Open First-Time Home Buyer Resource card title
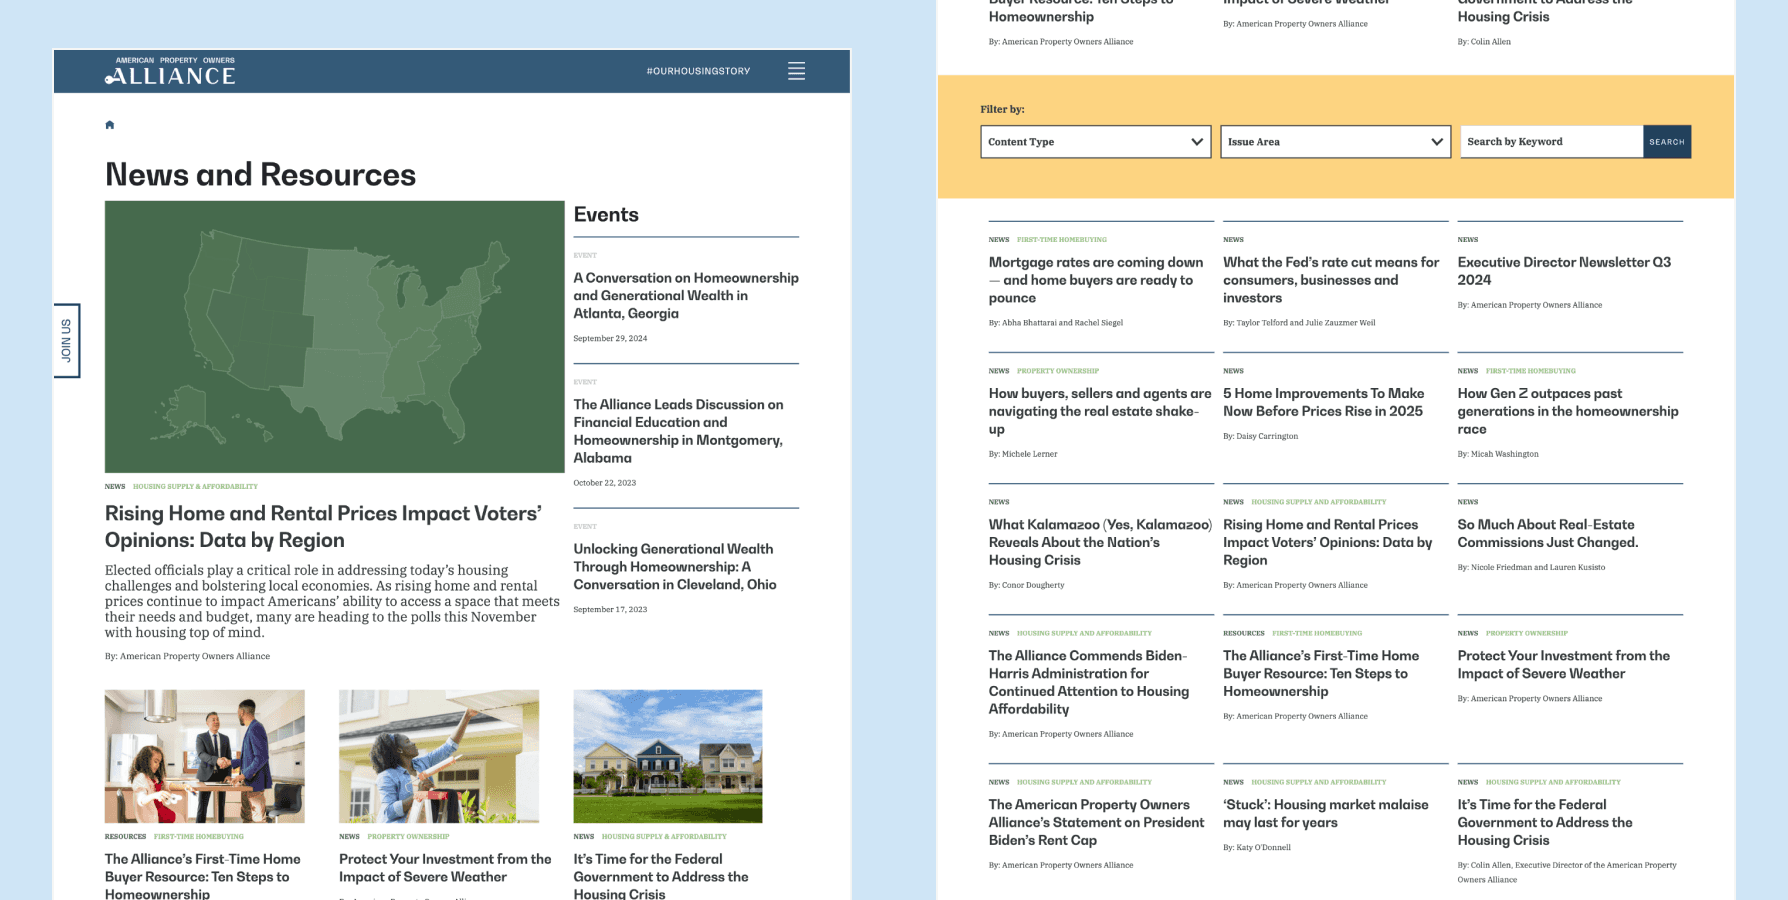The width and height of the screenshot is (1788, 900). coord(203,877)
